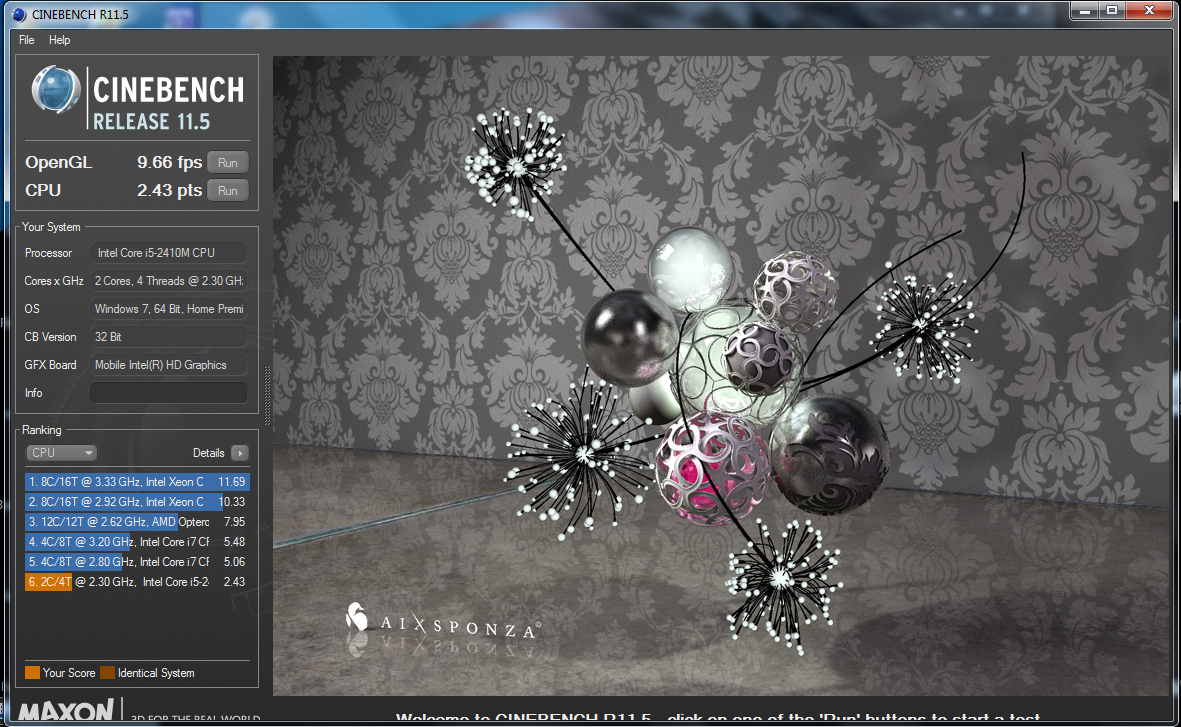Run the CPU benchmark test
This screenshot has width=1181, height=727.
click(x=227, y=191)
